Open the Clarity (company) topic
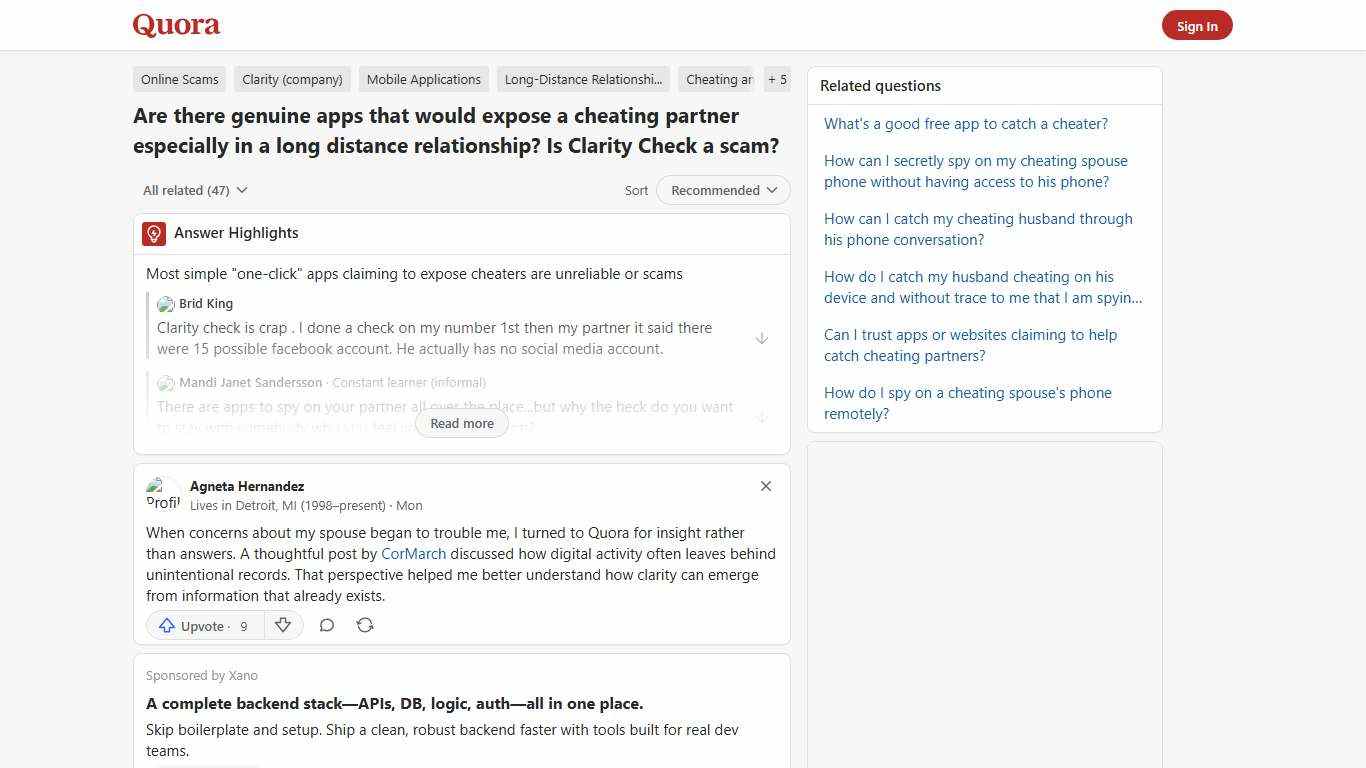 tap(292, 79)
